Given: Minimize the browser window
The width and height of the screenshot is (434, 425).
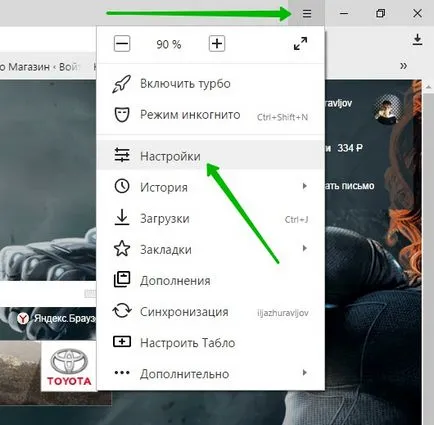Looking at the screenshot, I should click(x=344, y=13).
